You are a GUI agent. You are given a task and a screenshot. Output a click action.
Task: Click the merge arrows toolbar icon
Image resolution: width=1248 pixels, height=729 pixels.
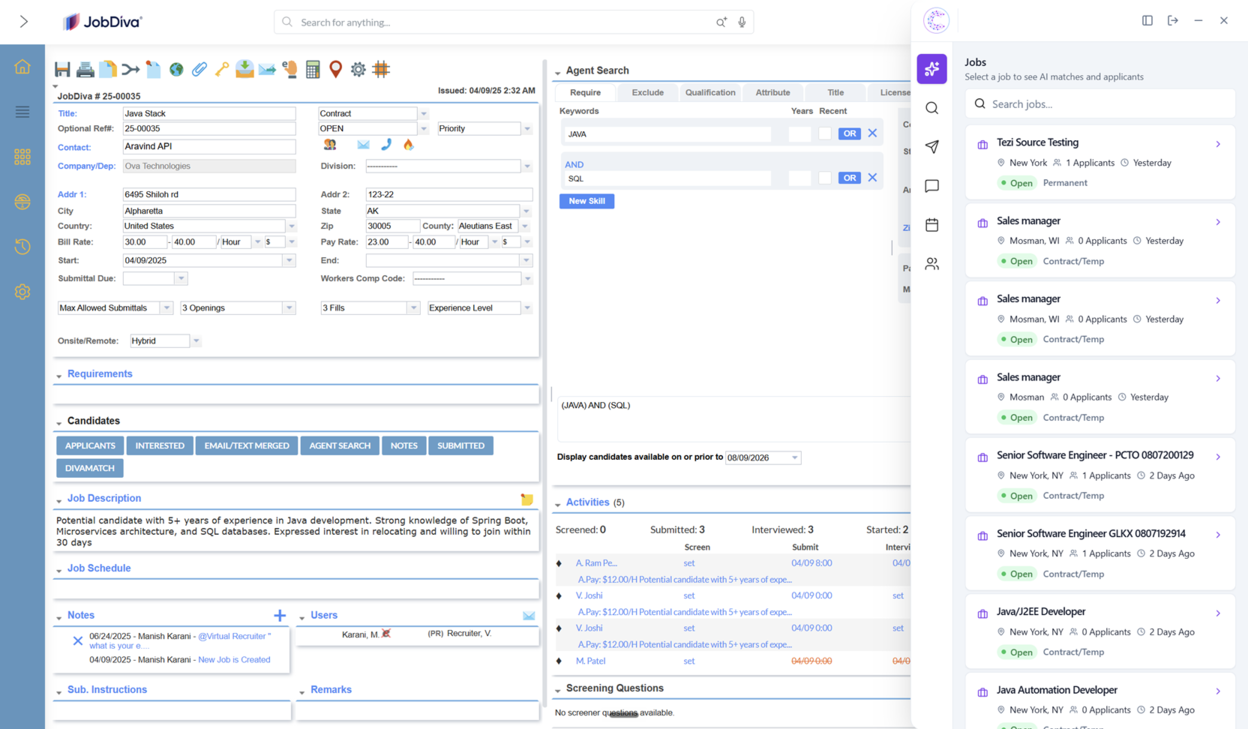click(131, 69)
